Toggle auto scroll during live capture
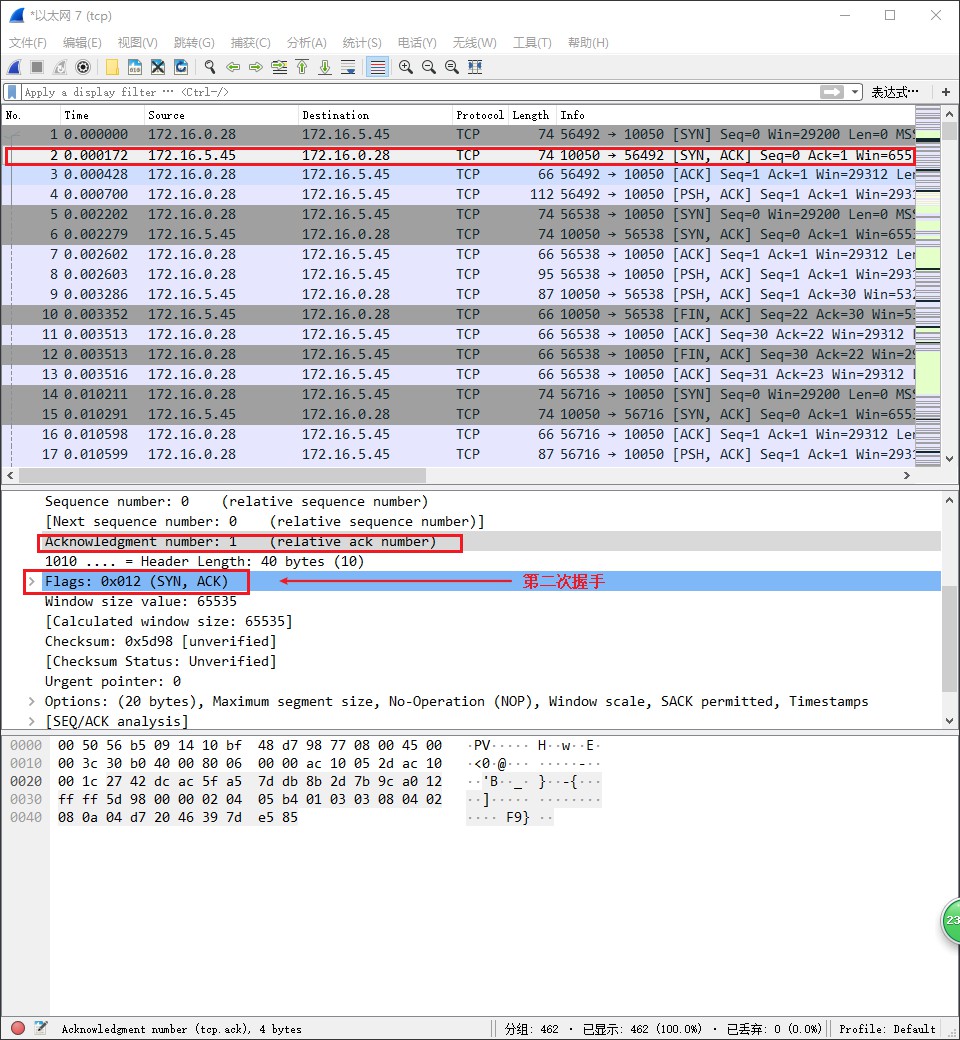The image size is (960, 1040). pos(348,67)
